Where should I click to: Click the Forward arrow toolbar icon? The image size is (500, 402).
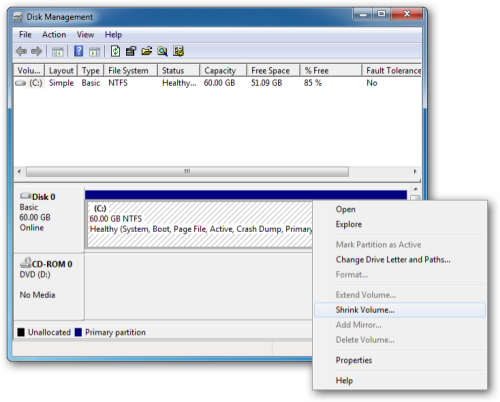click(36, 51)
